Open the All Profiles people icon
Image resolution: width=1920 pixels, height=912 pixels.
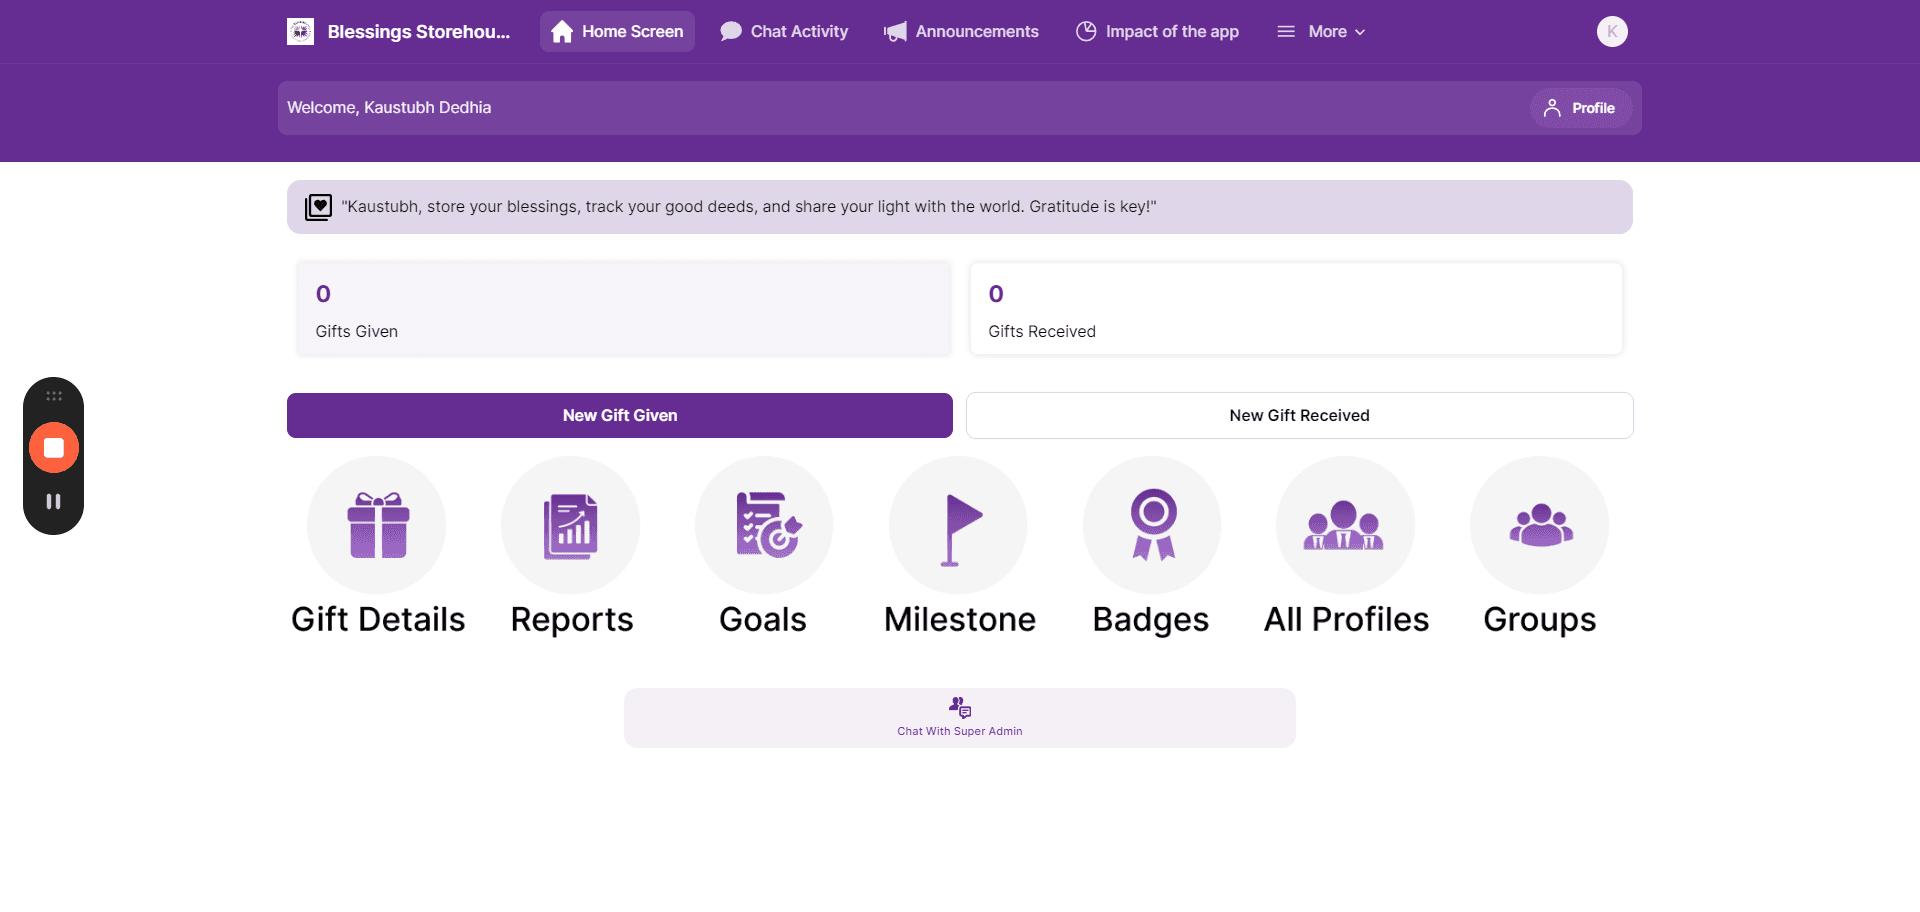(1346, 525)
